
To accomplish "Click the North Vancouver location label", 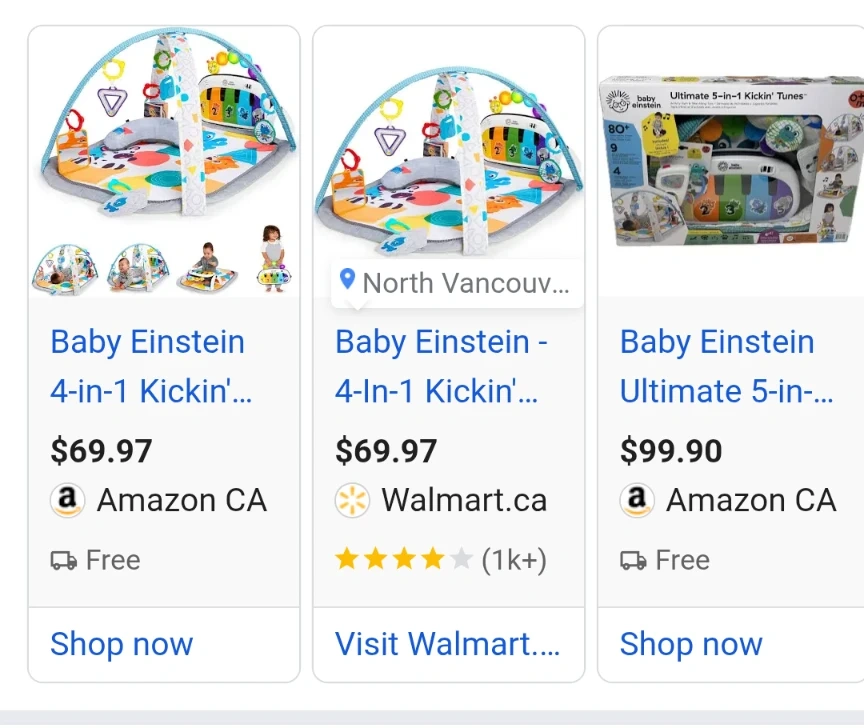I will [x=465, y=283].
